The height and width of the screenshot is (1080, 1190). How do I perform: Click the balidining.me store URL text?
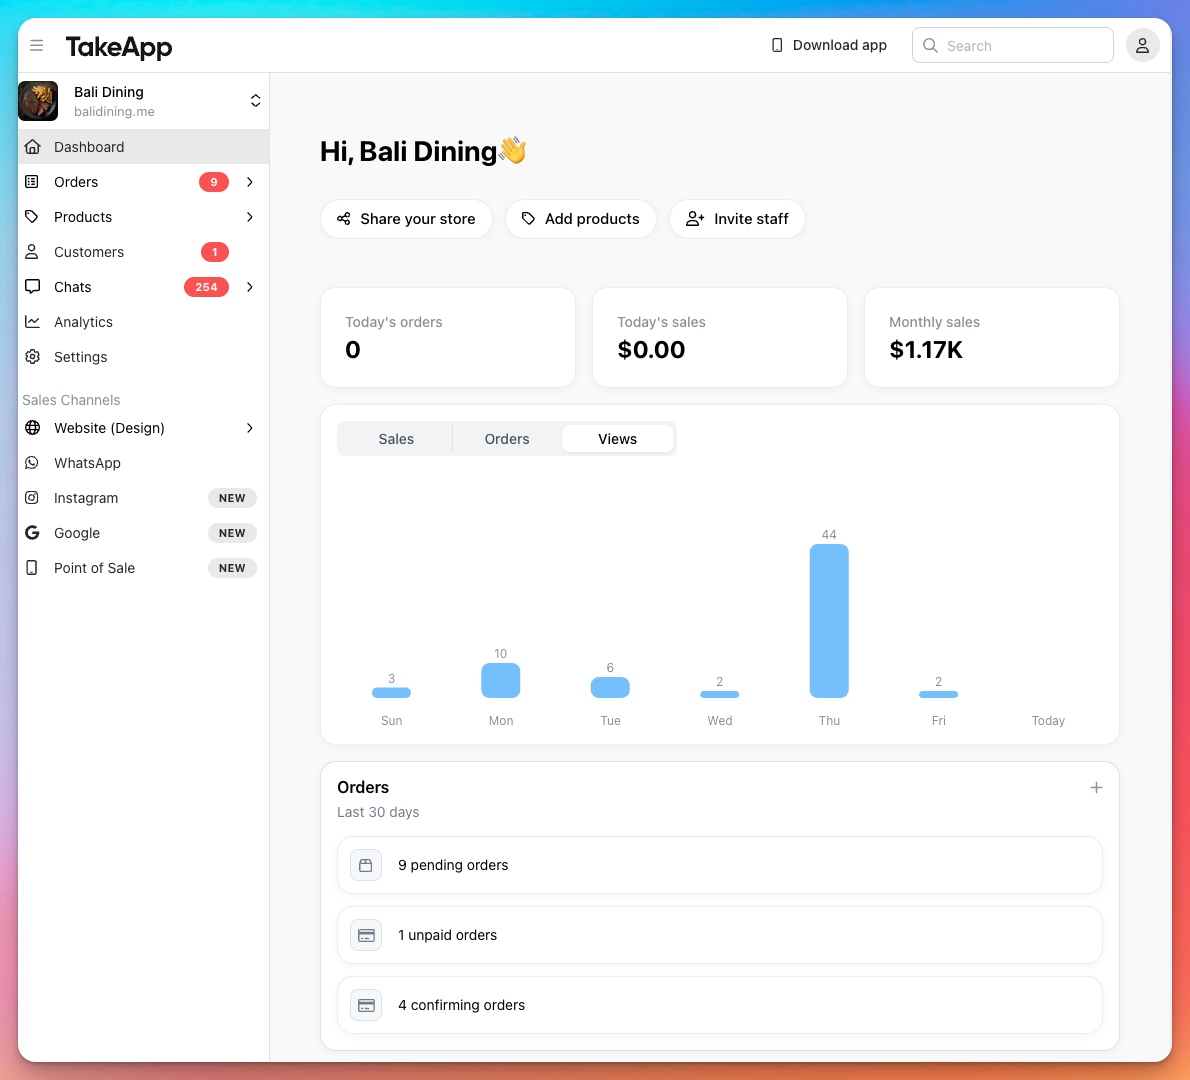[115, 112]
